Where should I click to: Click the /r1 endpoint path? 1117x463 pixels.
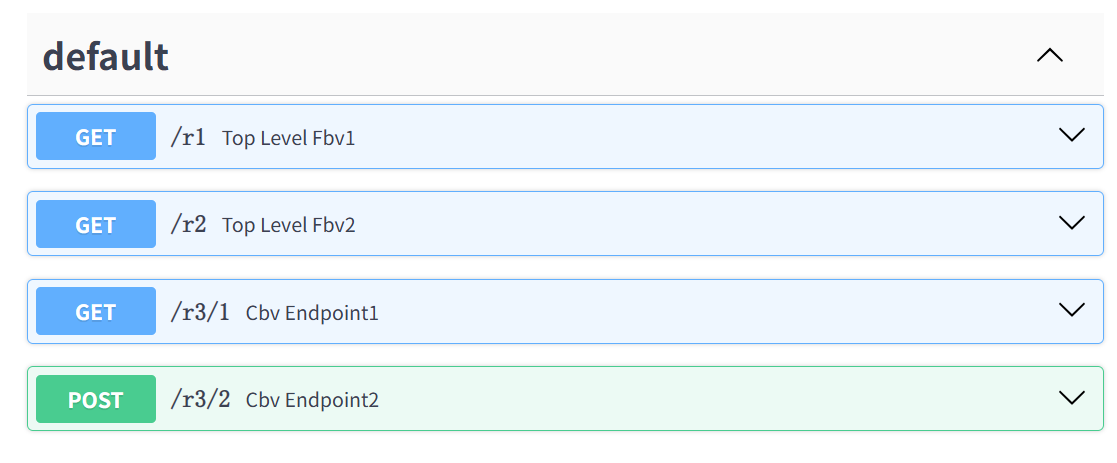tap(188, 137)
